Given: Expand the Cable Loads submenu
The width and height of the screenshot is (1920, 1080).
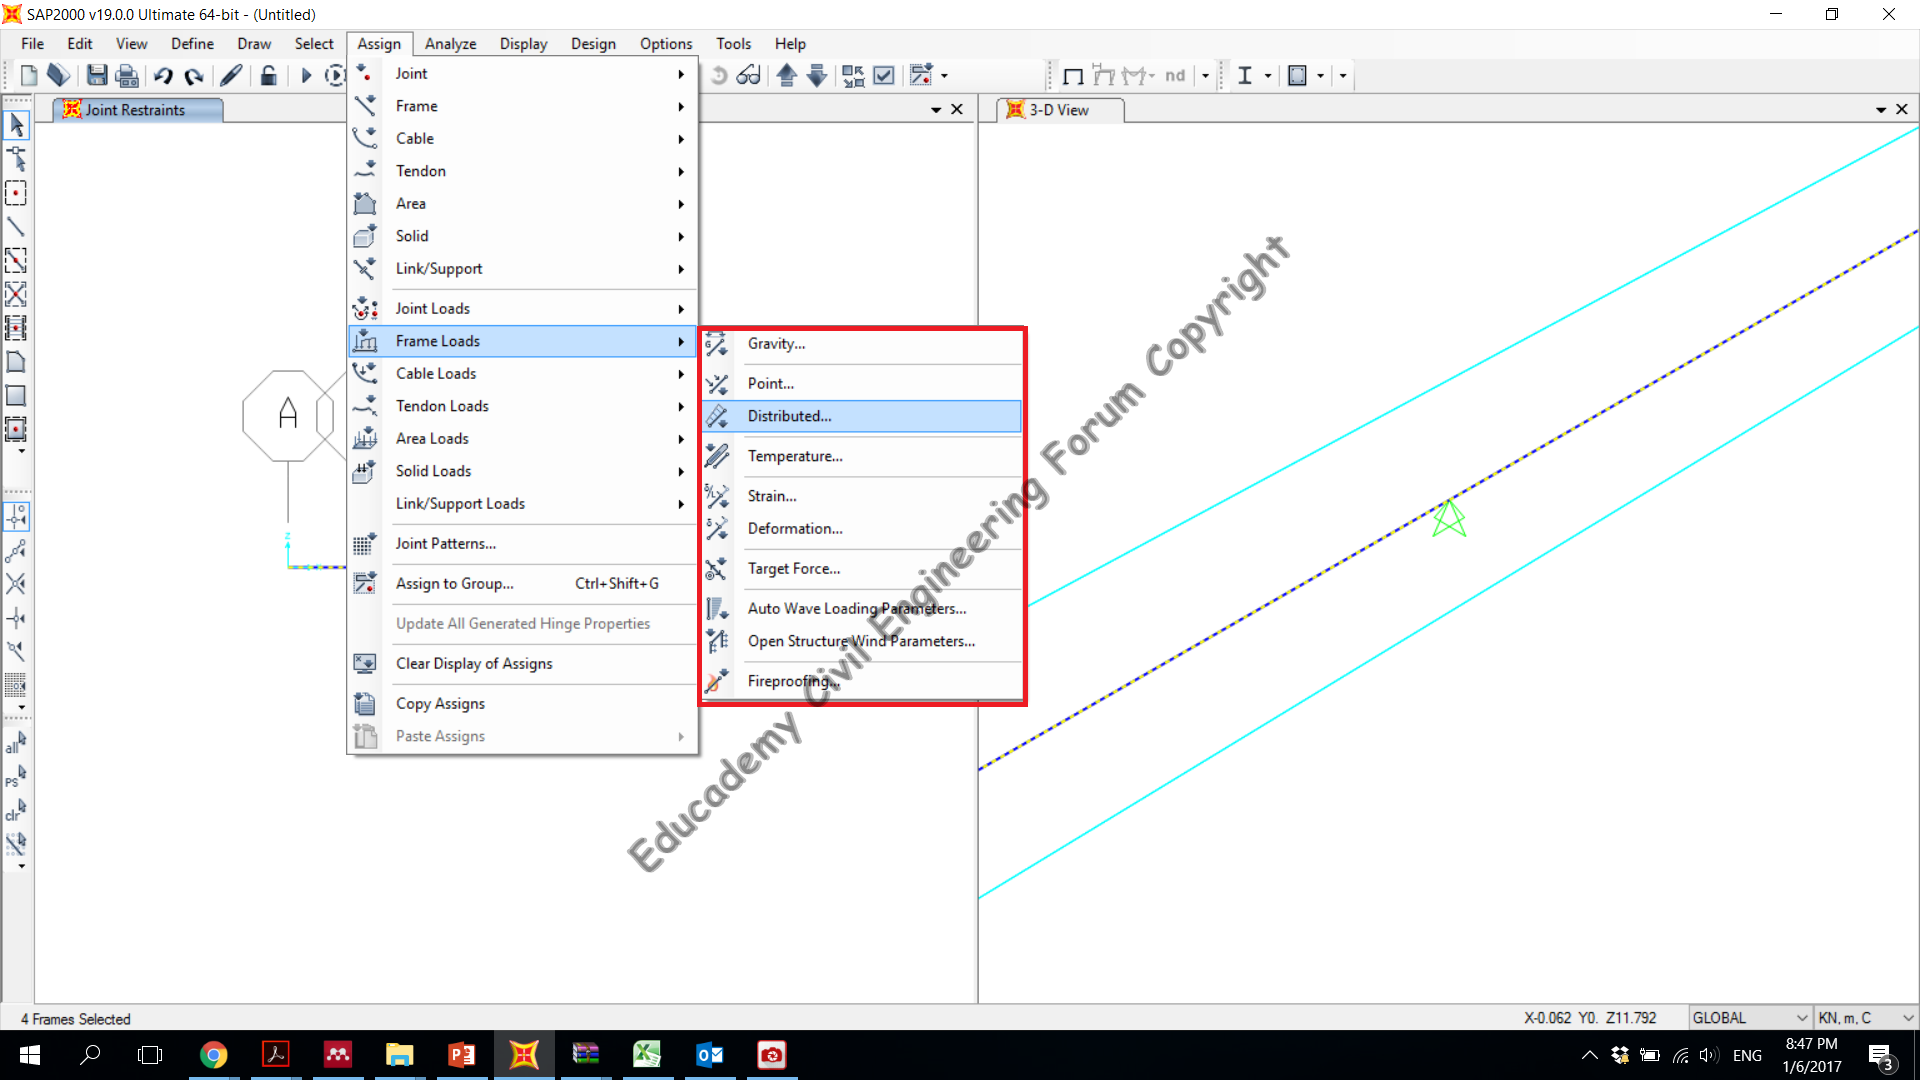Looking at the screenshot, I should point(522,374).
